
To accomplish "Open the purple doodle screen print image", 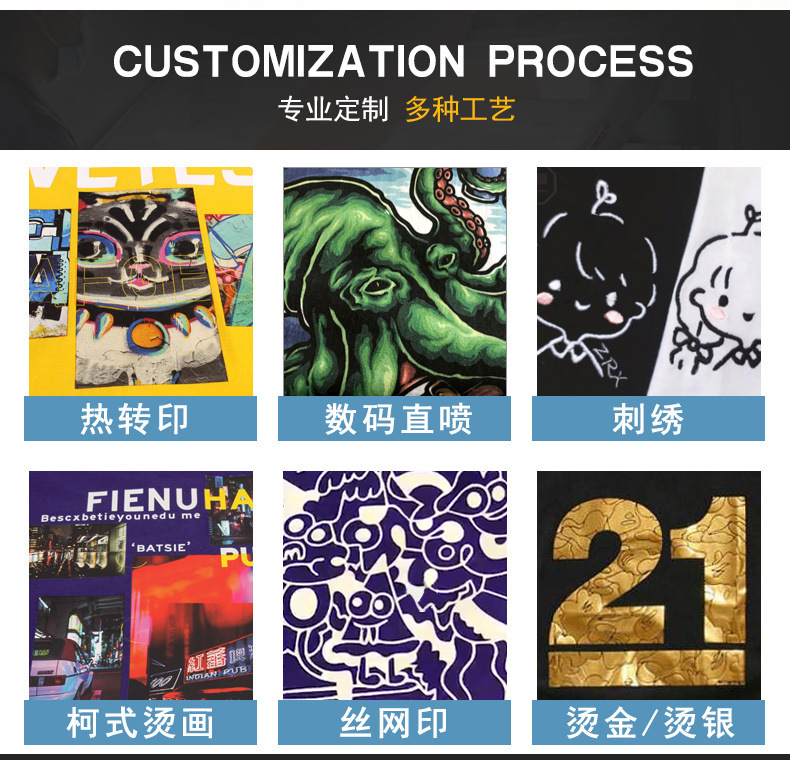I will (x=395, y=585).
